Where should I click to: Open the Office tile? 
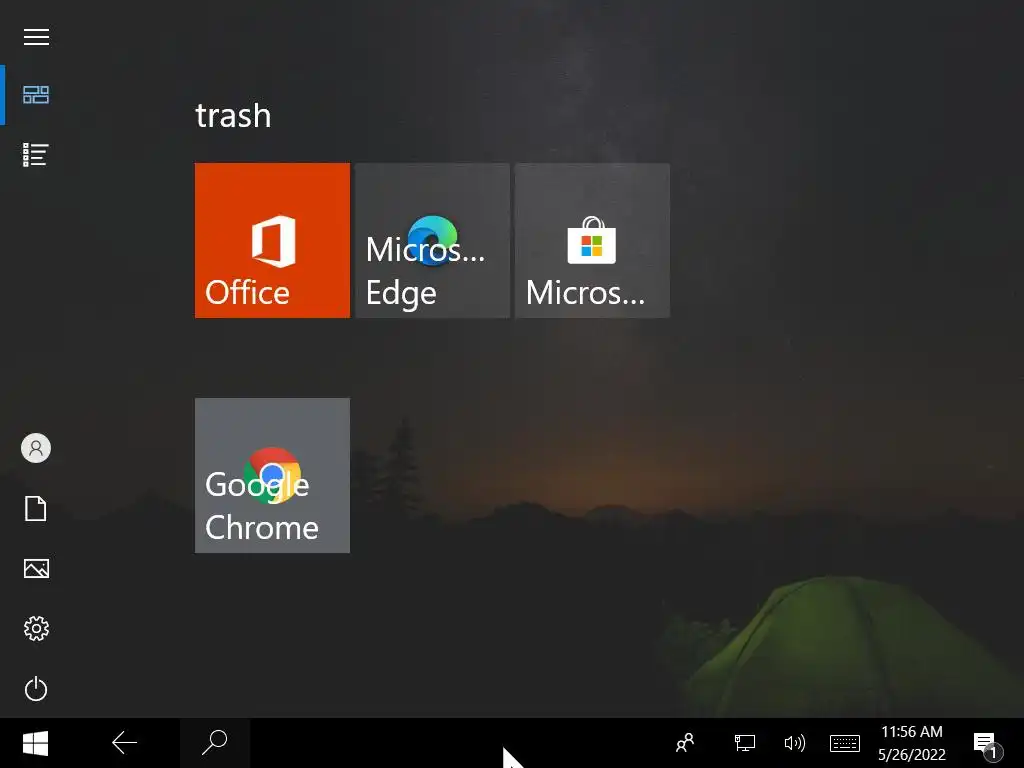click(272, 240)
